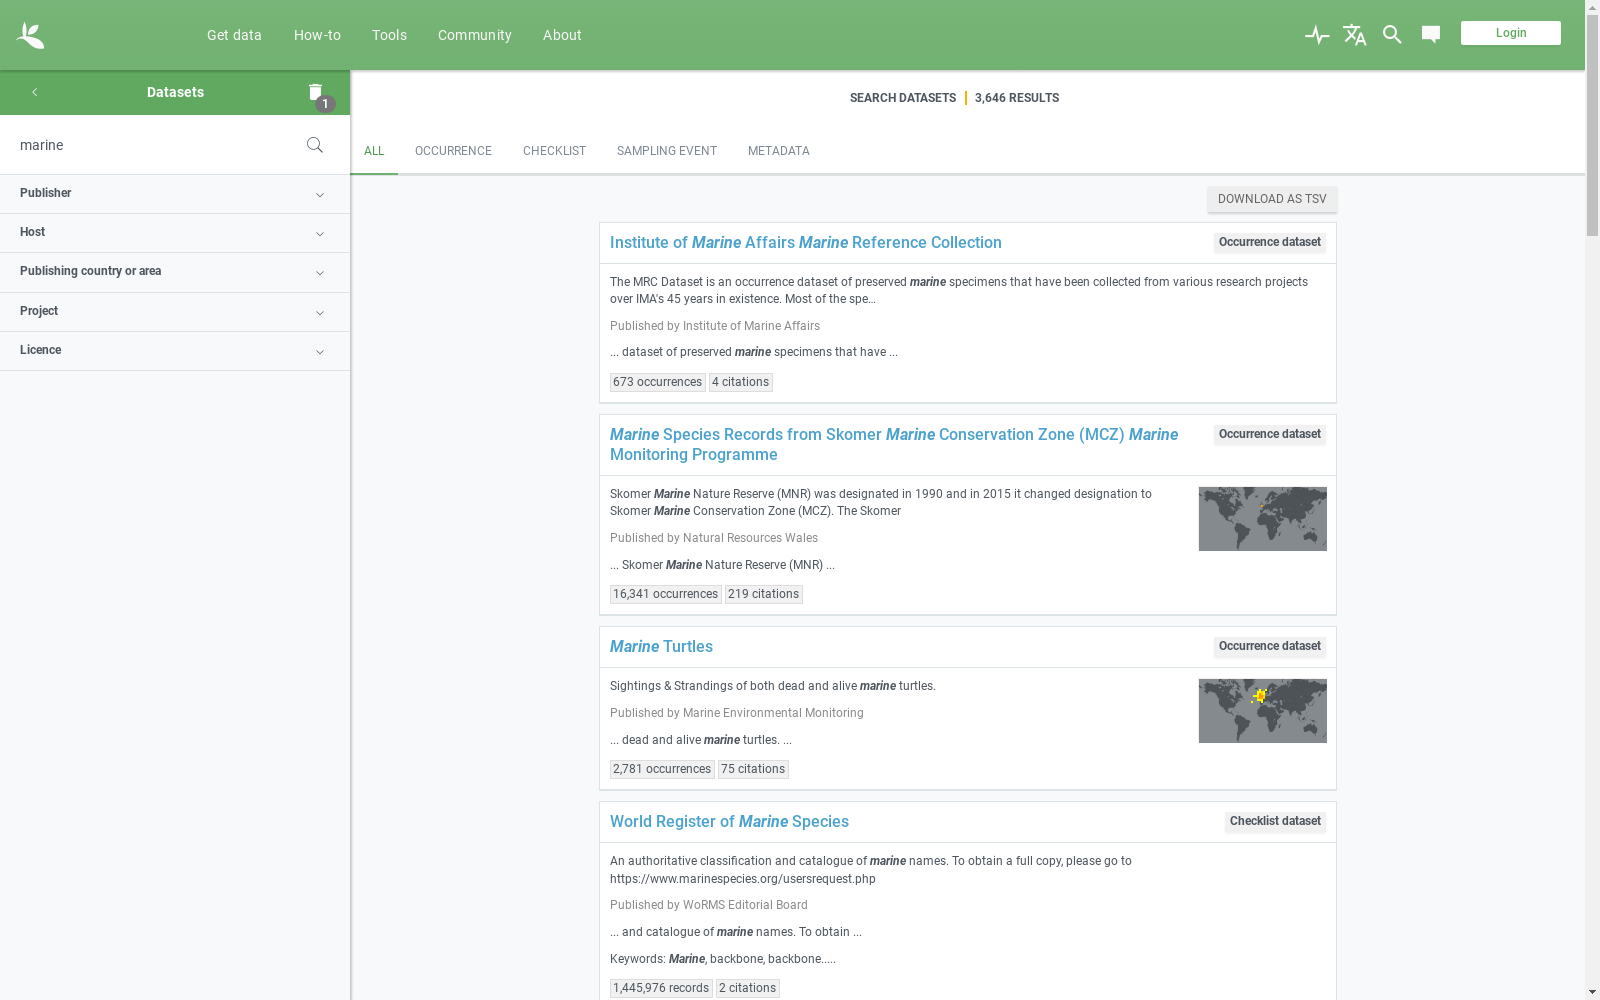Switch to the SAMPLING EVENT tab
Screen dimensions: 1600x1000
tap(666, 151)
